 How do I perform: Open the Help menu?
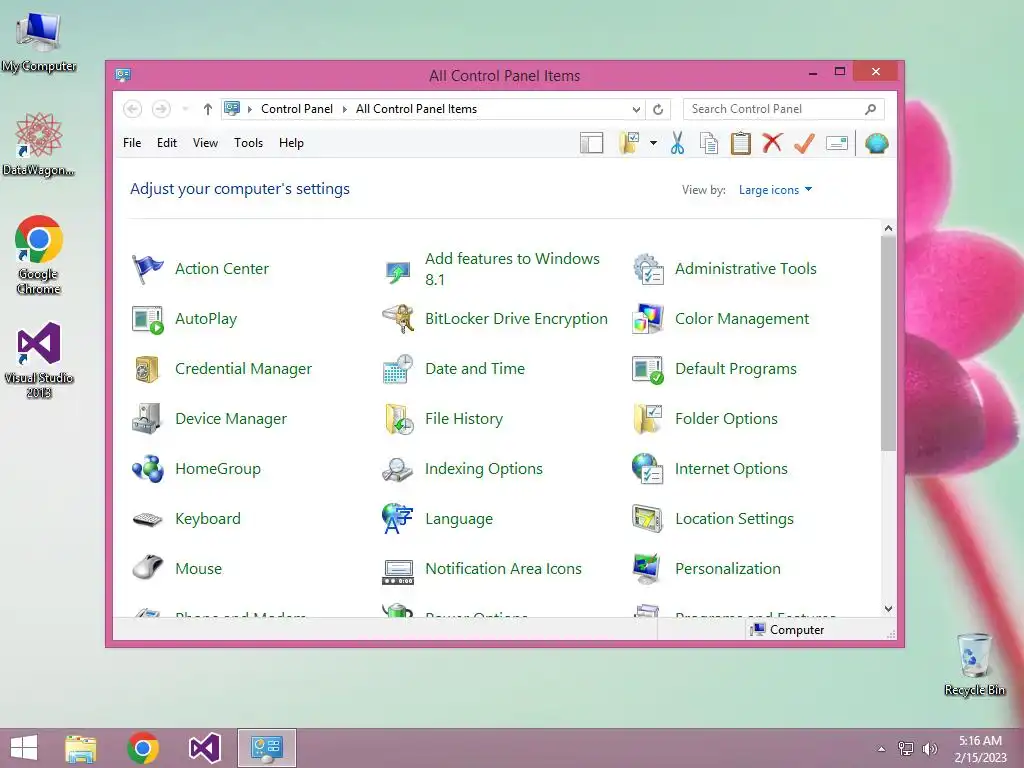click(x=291, y=143)
